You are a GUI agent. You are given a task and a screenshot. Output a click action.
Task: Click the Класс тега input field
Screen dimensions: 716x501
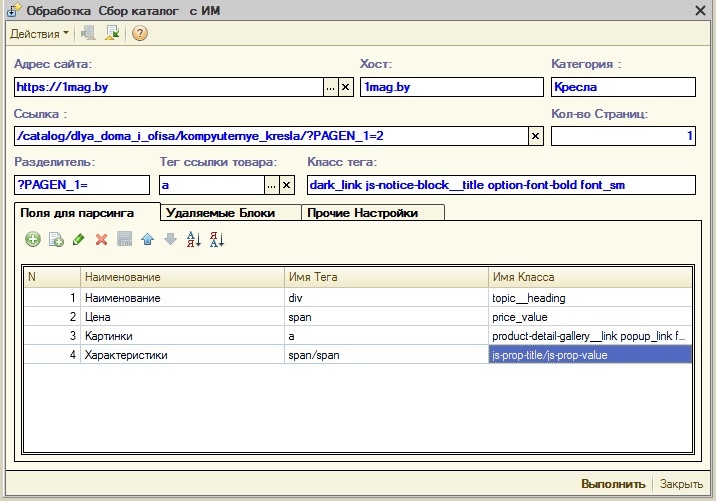pyautogui.click(x=501, y=185)
